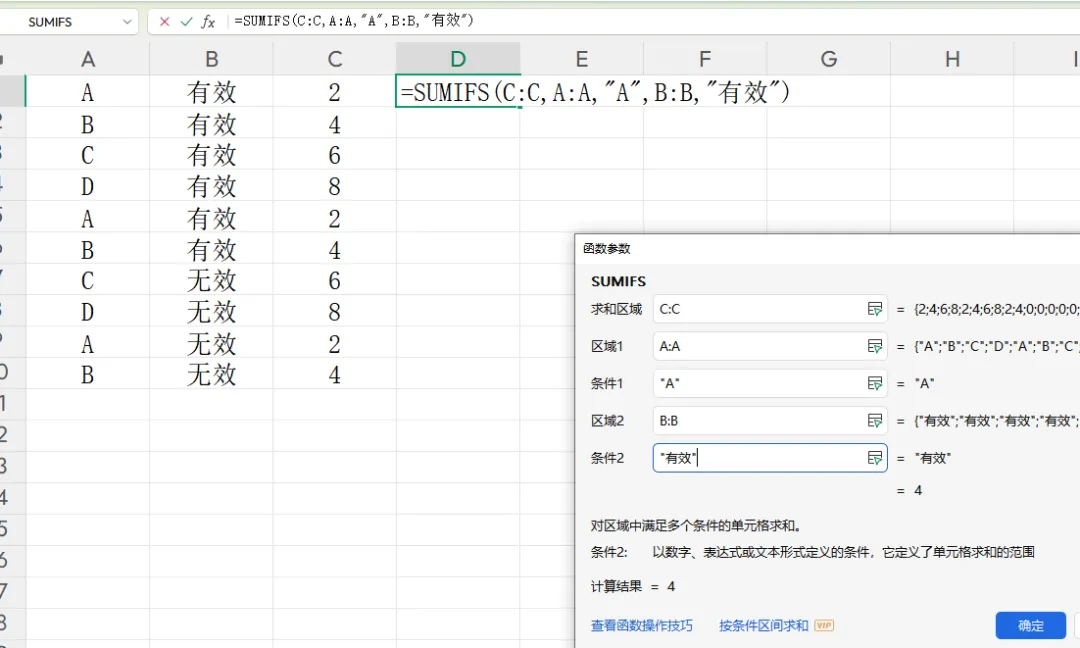The width and height of the screenshot is (1080, 648).
Task: Confirm the formula with the green checkmark icon
Action: point(186,21)
